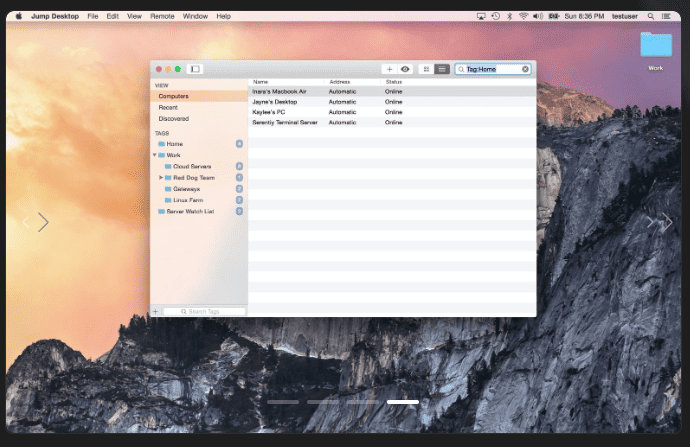Open the View menu
690x447 pixels.
pyautogui.click(x=134, y=16)
